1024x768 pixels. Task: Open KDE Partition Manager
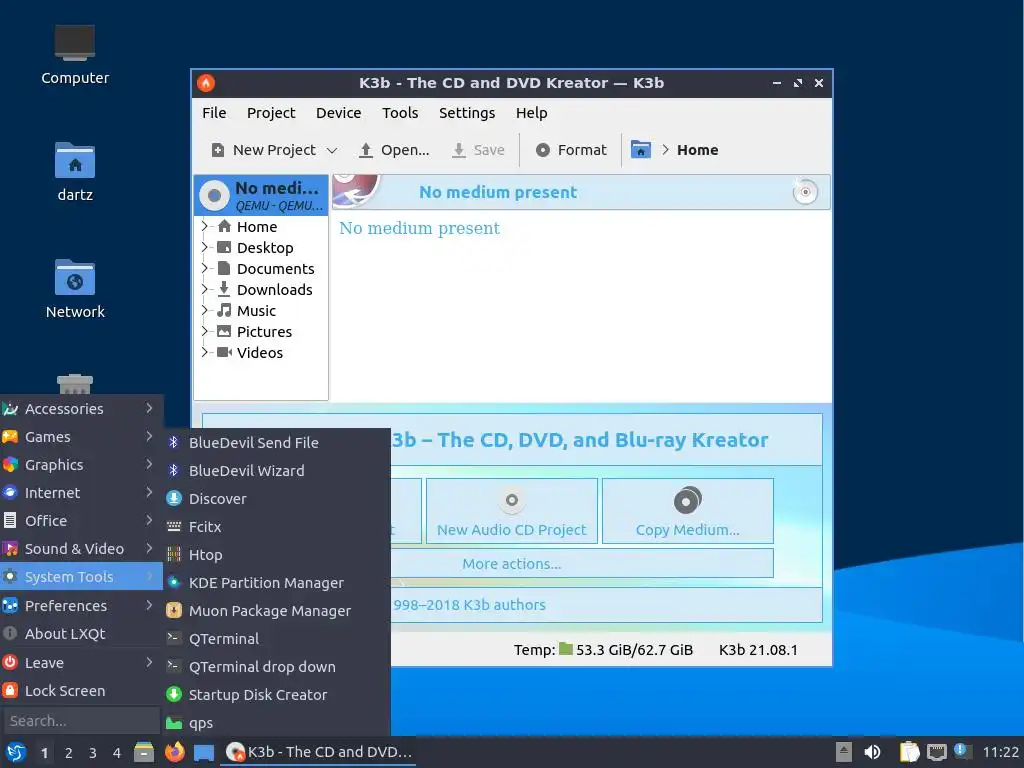point(276,583)
